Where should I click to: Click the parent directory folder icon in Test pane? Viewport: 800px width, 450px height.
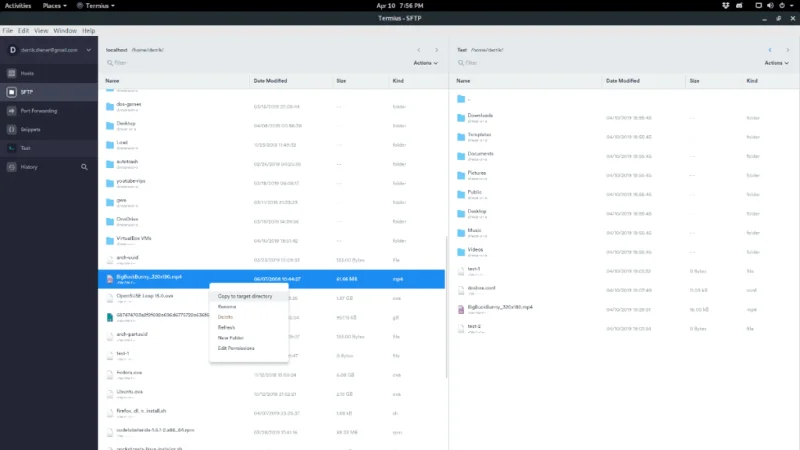pyautogui.click(x=461, y=99)
